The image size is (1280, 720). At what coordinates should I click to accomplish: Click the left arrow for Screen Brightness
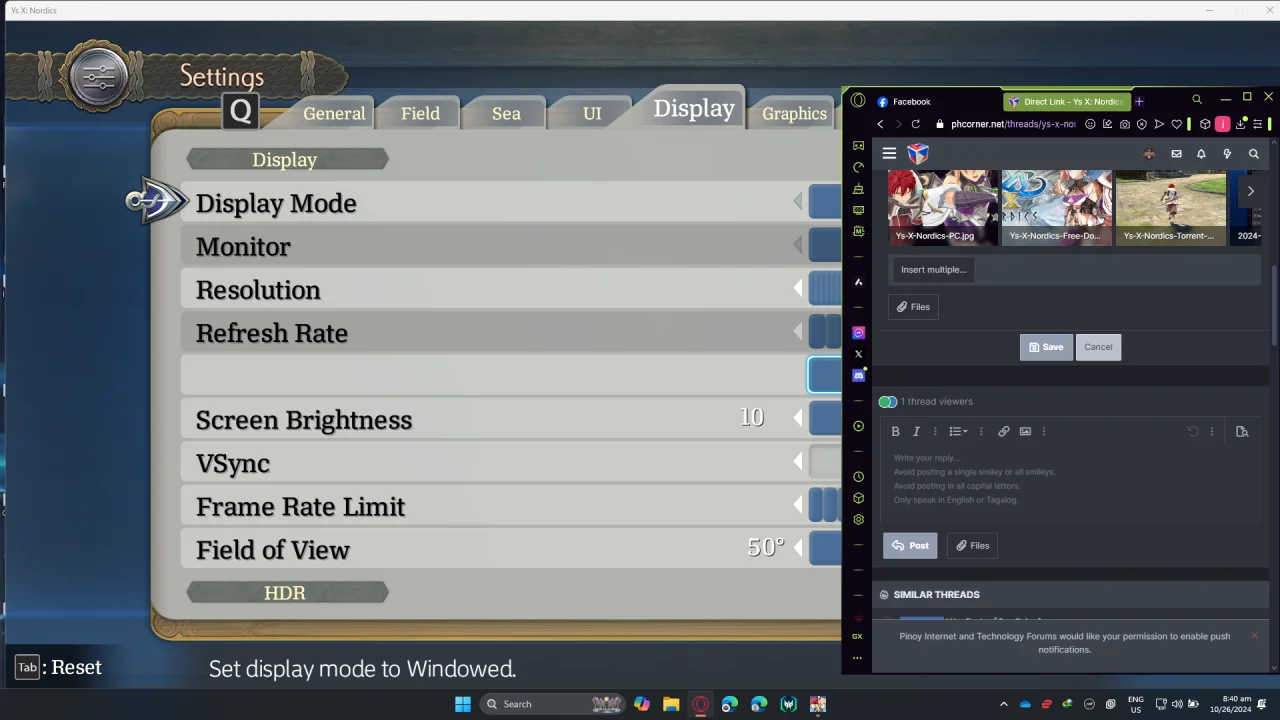(798, 420)
